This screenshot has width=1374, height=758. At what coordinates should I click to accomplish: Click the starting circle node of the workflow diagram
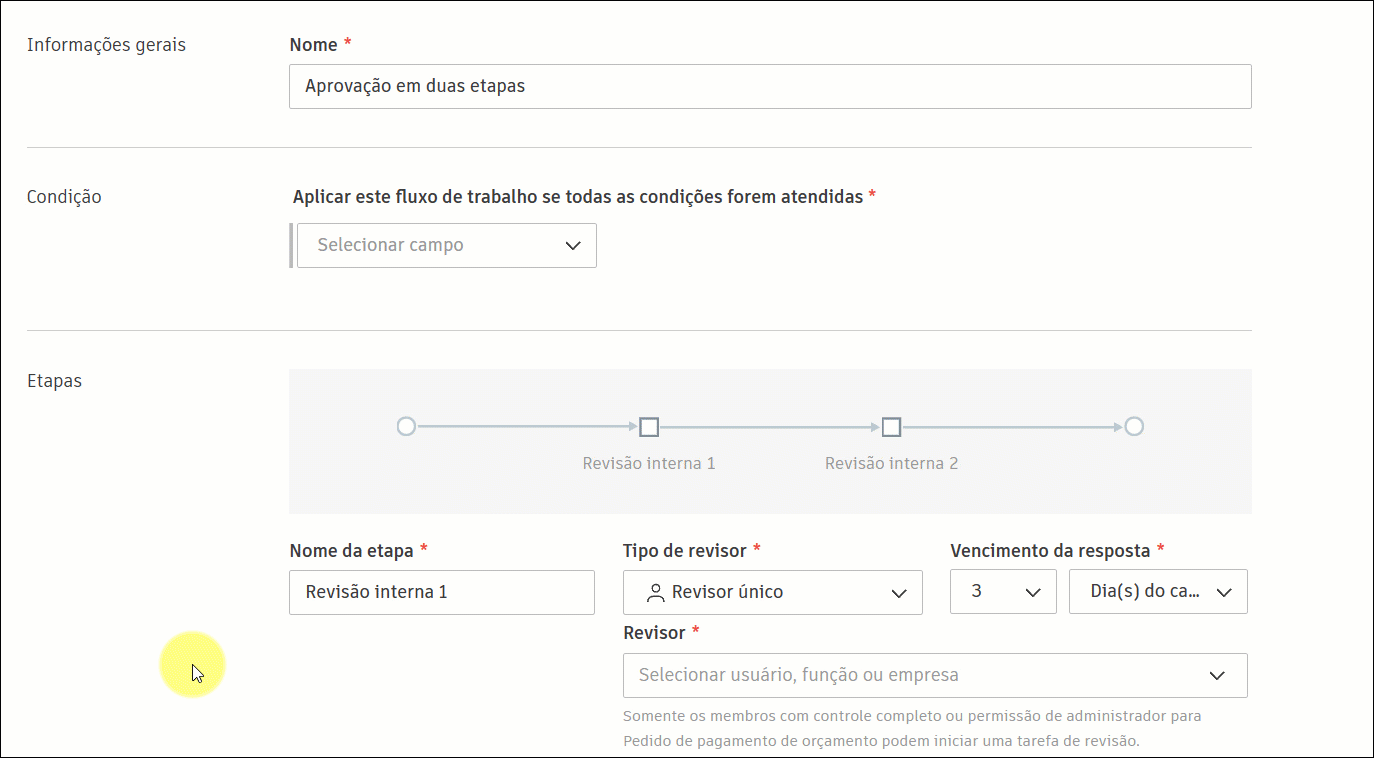[406, 426]
